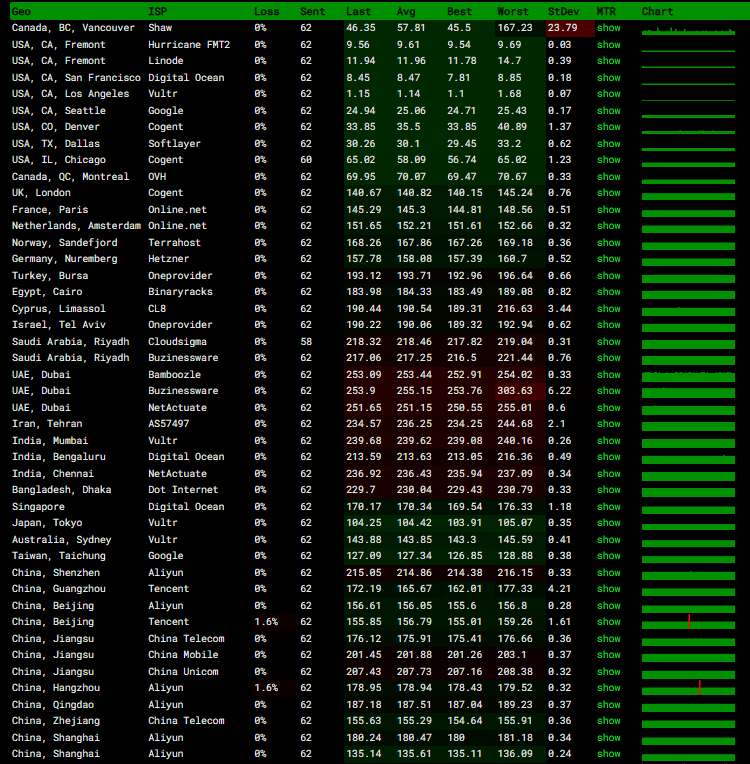Show MTR for Beijing Aliyun row
This screenshot has width=750, height=764.
609,606
